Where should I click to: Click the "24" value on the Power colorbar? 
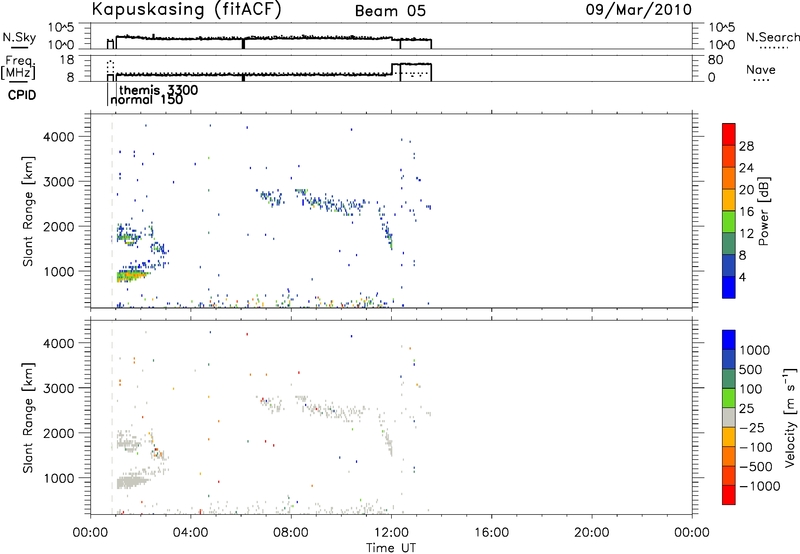point(746,168)
